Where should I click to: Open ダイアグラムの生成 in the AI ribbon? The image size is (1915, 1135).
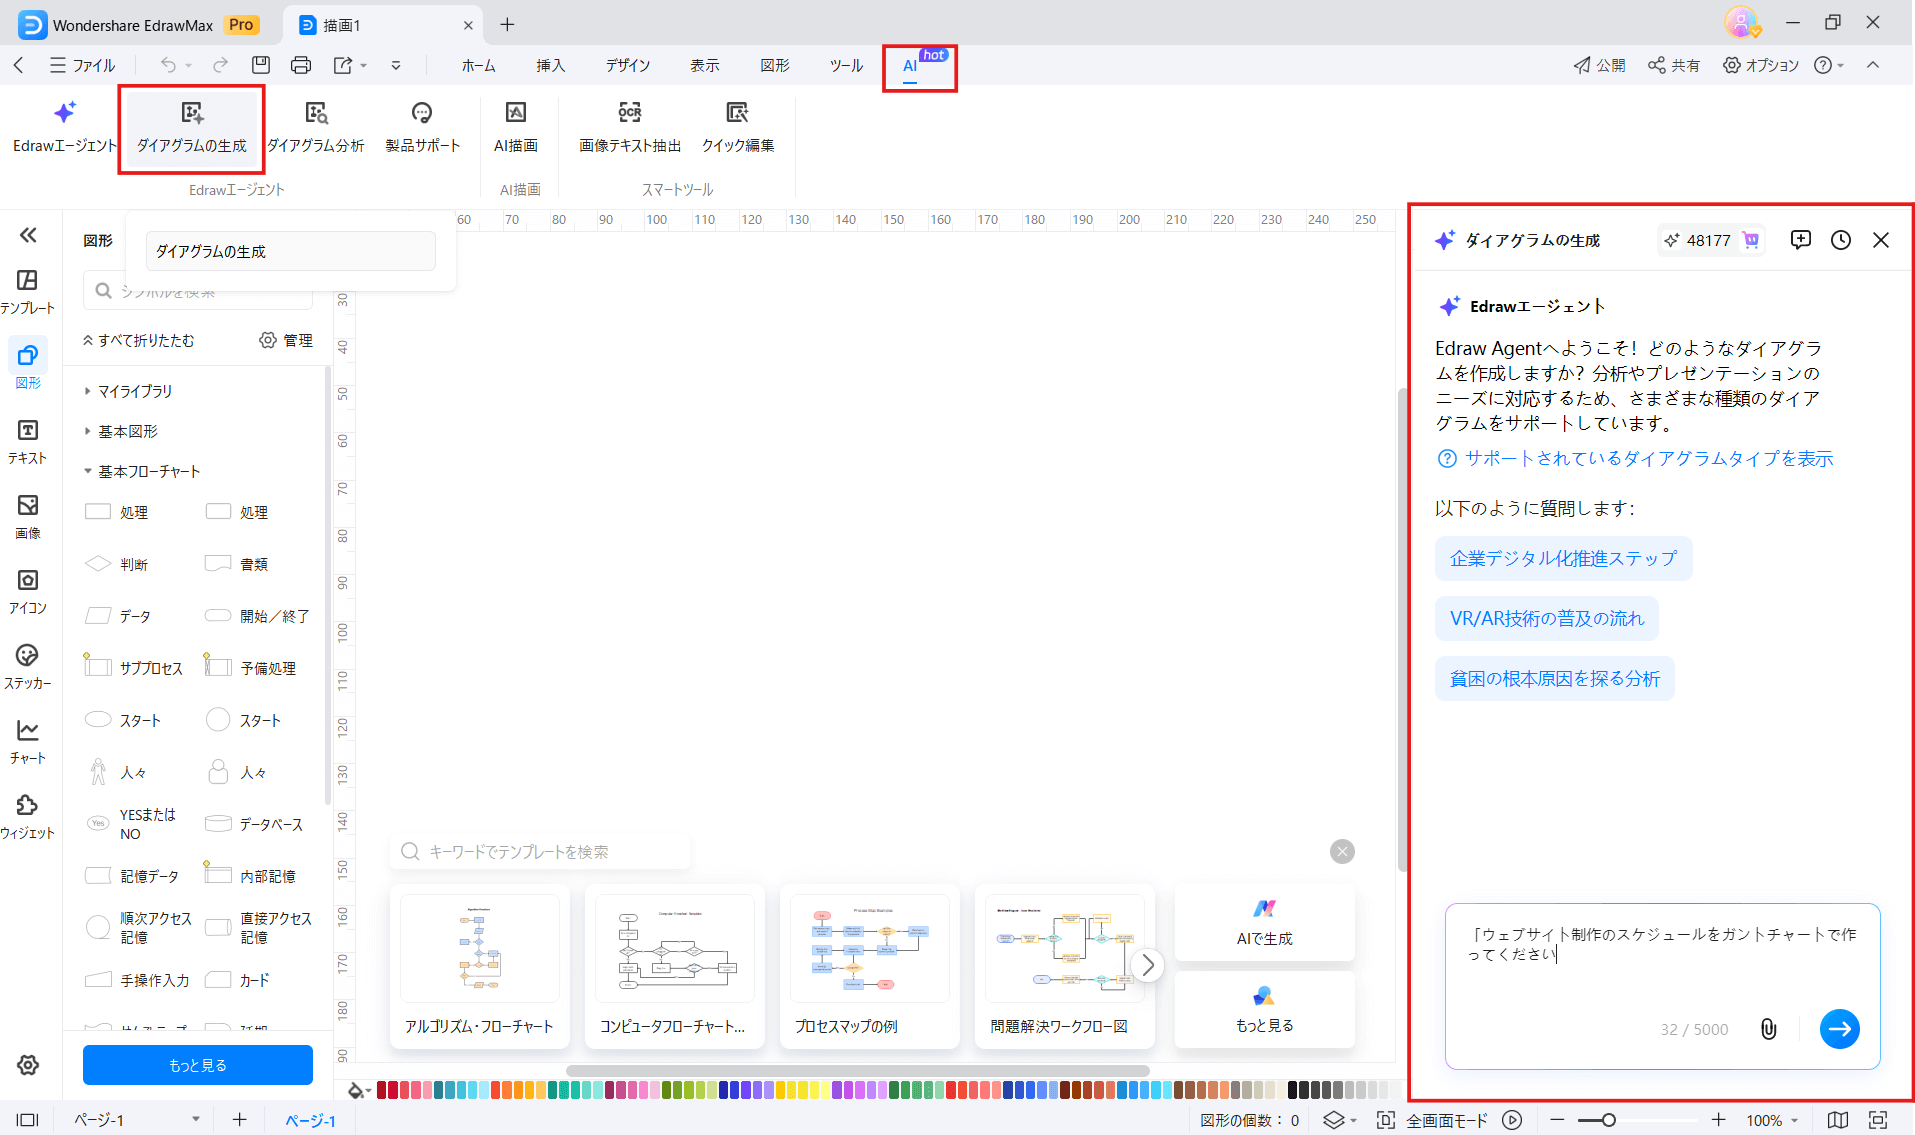[x=190, y=127]
